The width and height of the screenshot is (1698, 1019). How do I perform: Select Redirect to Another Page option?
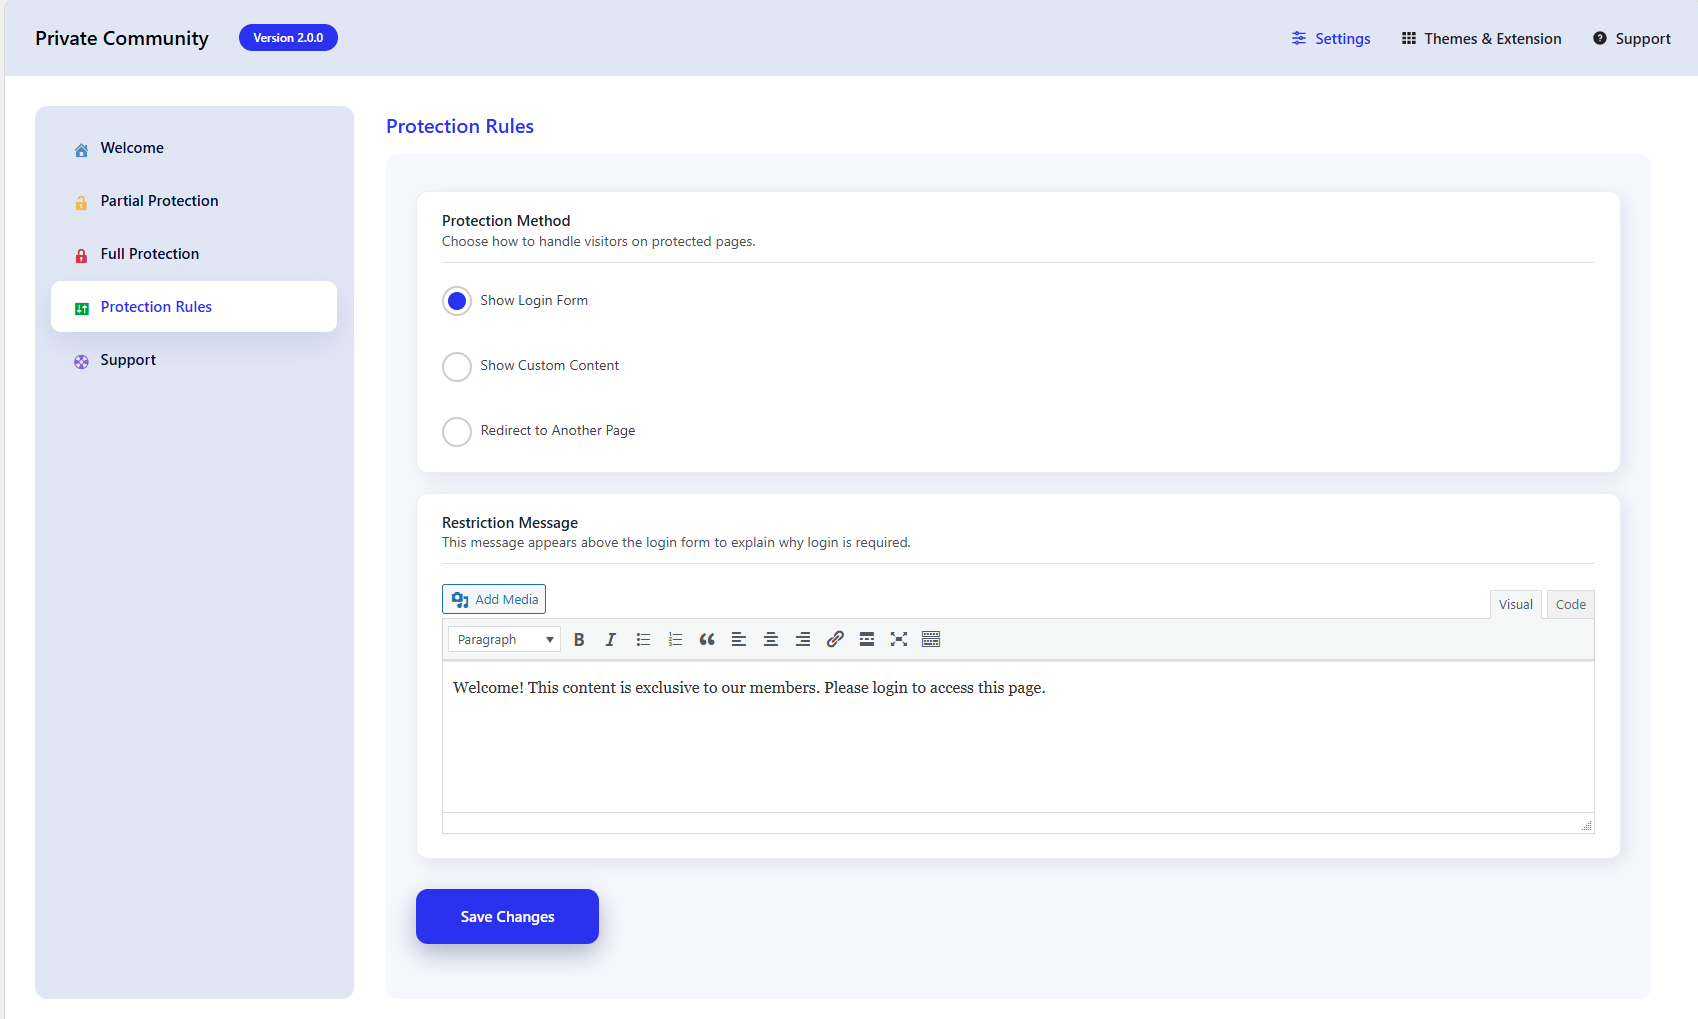pos(457,431)
